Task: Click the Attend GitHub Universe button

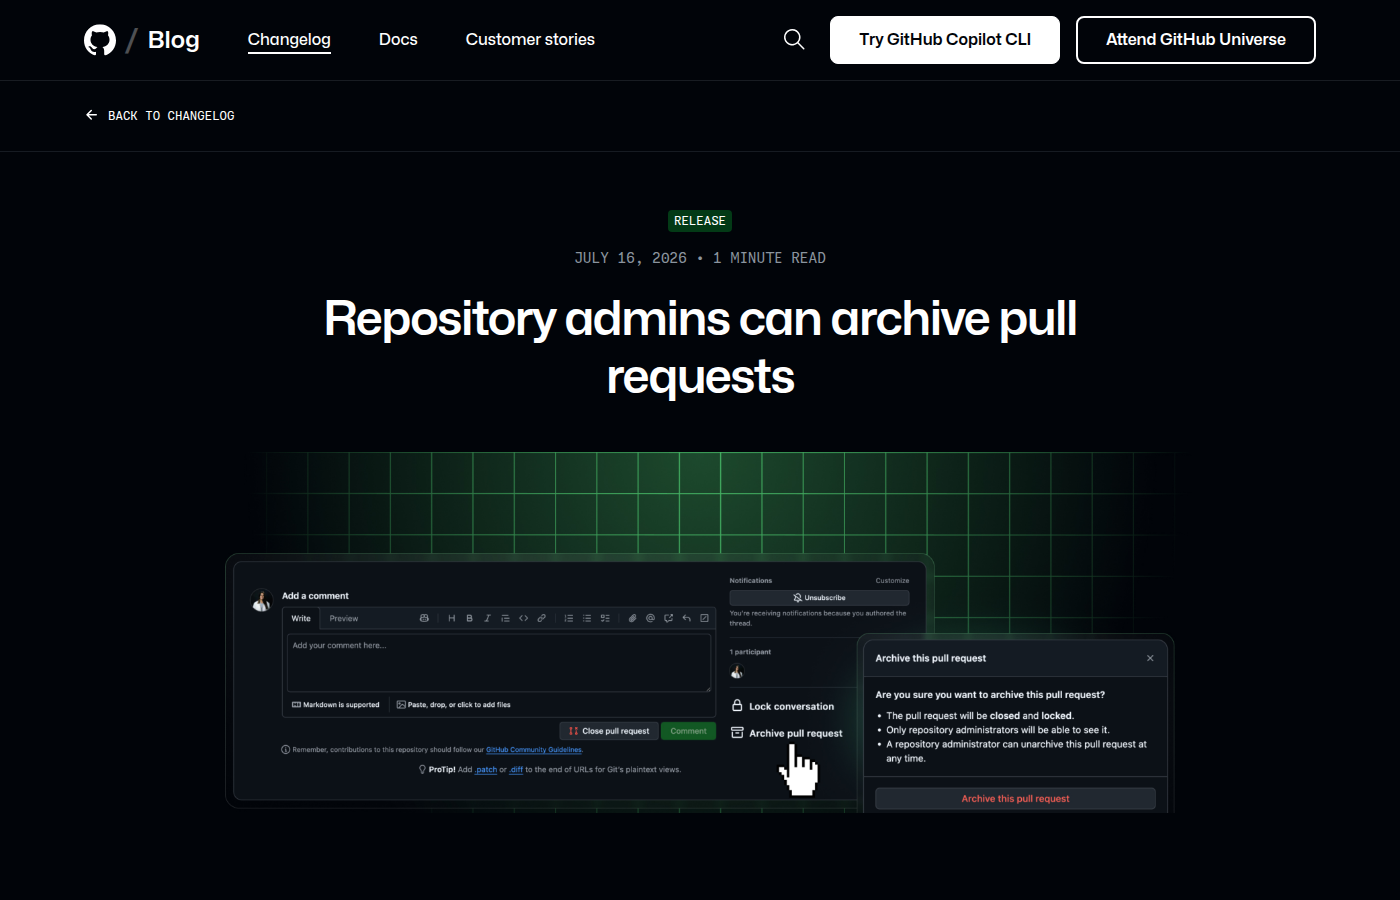Action: coord(1196,40)
